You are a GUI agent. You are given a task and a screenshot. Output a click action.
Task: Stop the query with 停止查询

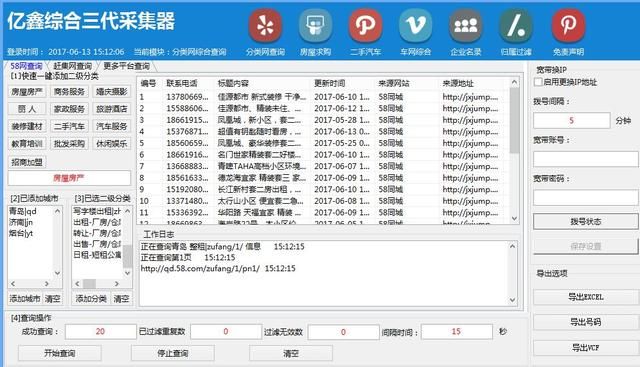coord(173,353)
